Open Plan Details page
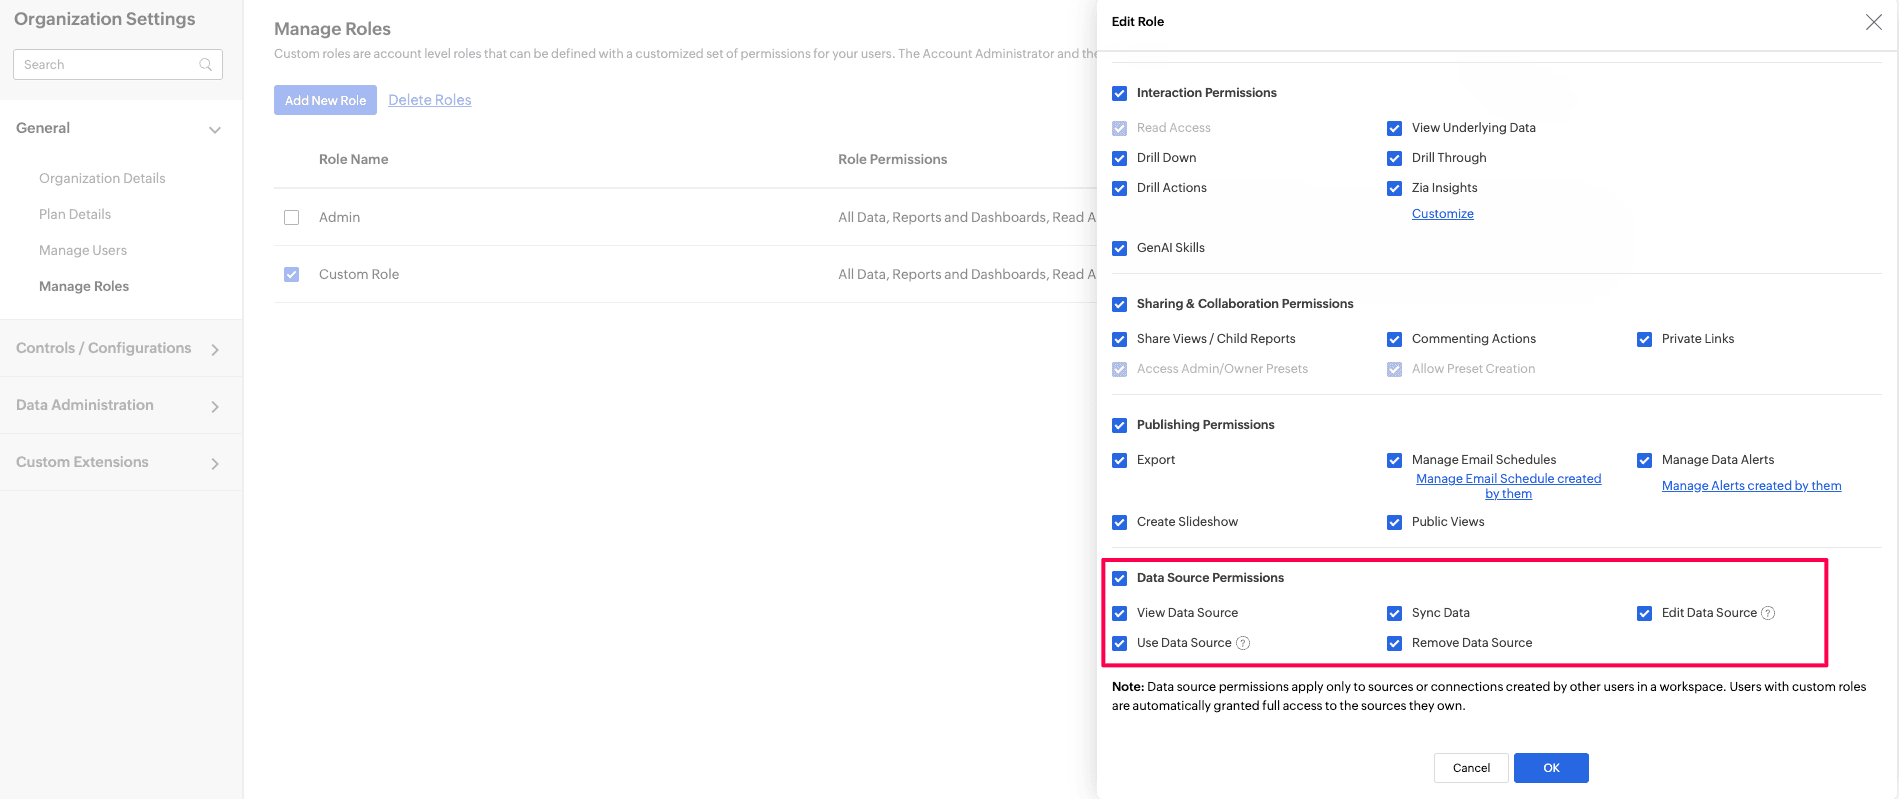Image resolution: width=1899 pixels, height=799 pixels. [x=75, y=214]
